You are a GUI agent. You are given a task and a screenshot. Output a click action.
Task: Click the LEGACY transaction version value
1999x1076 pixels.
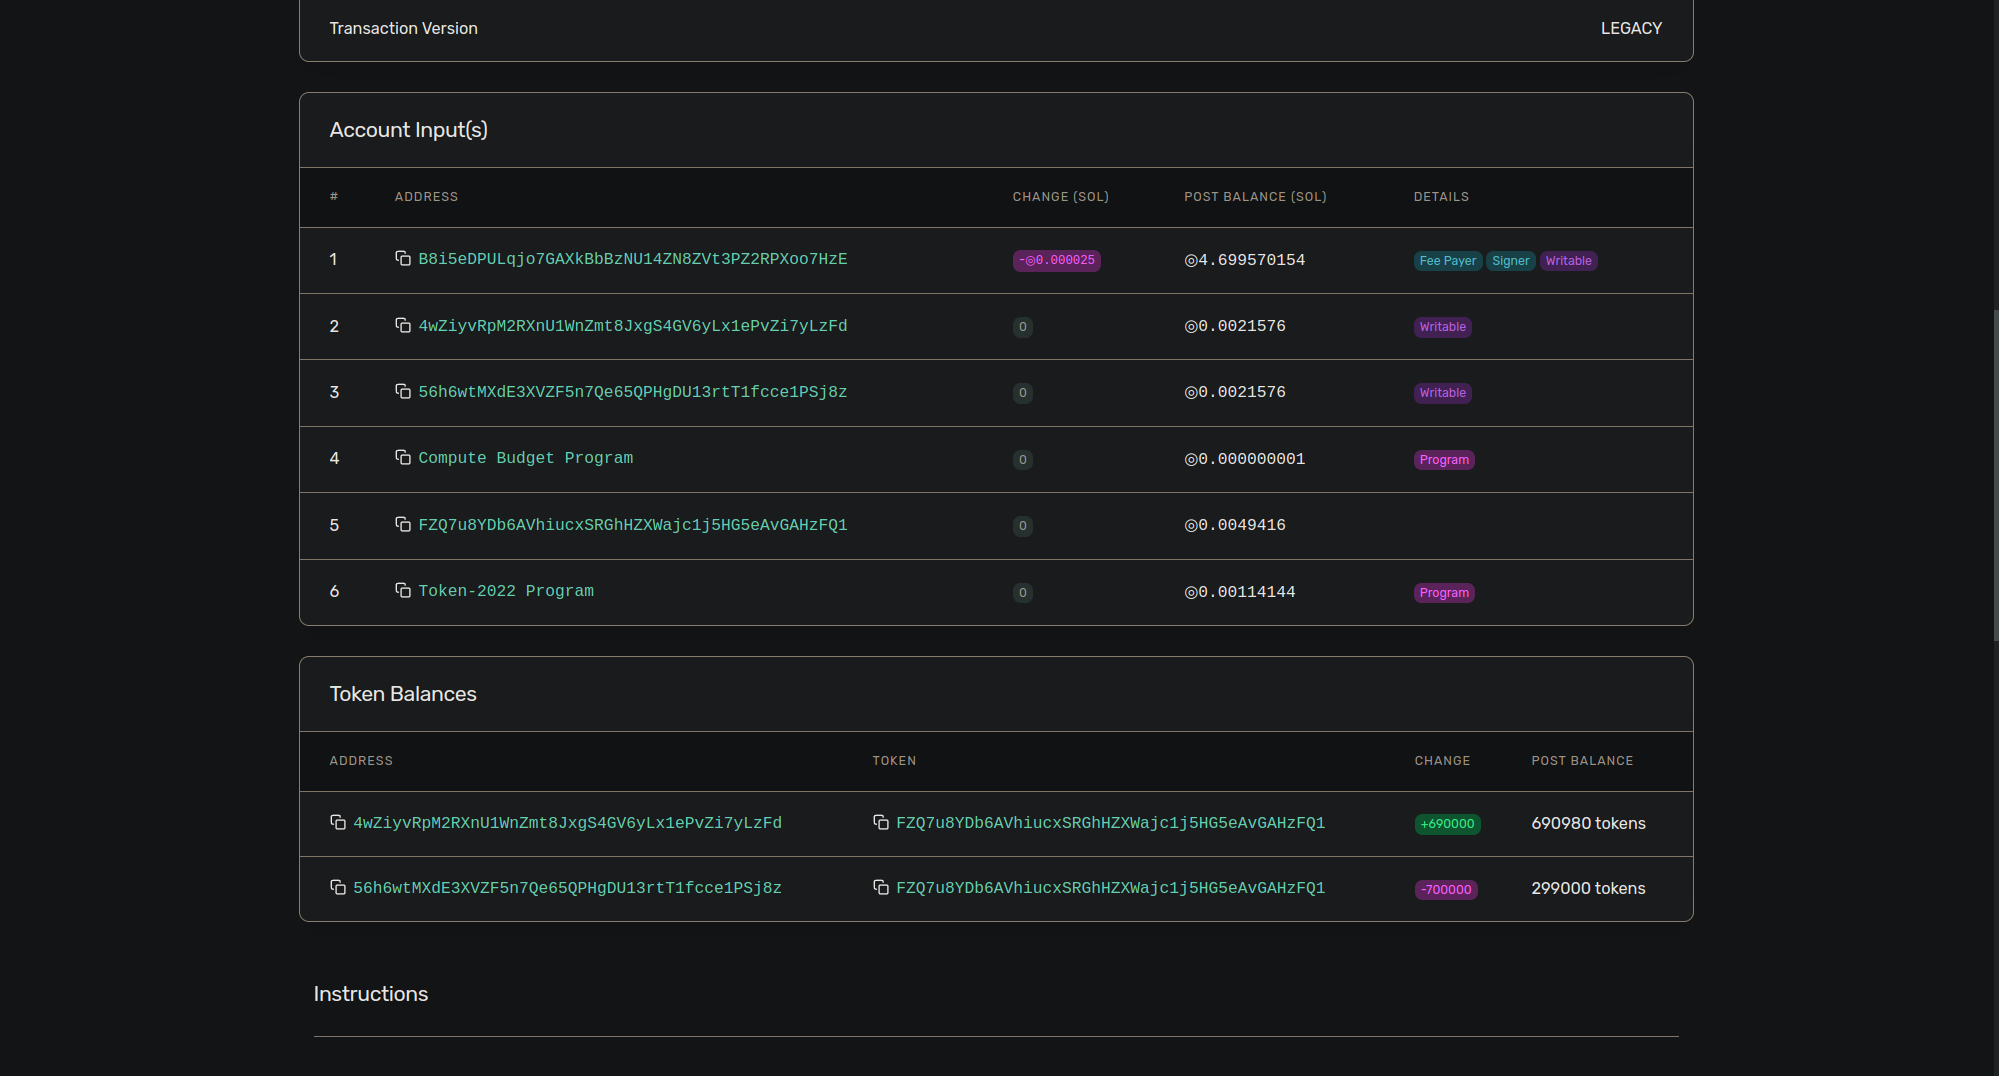[1631, 28]
